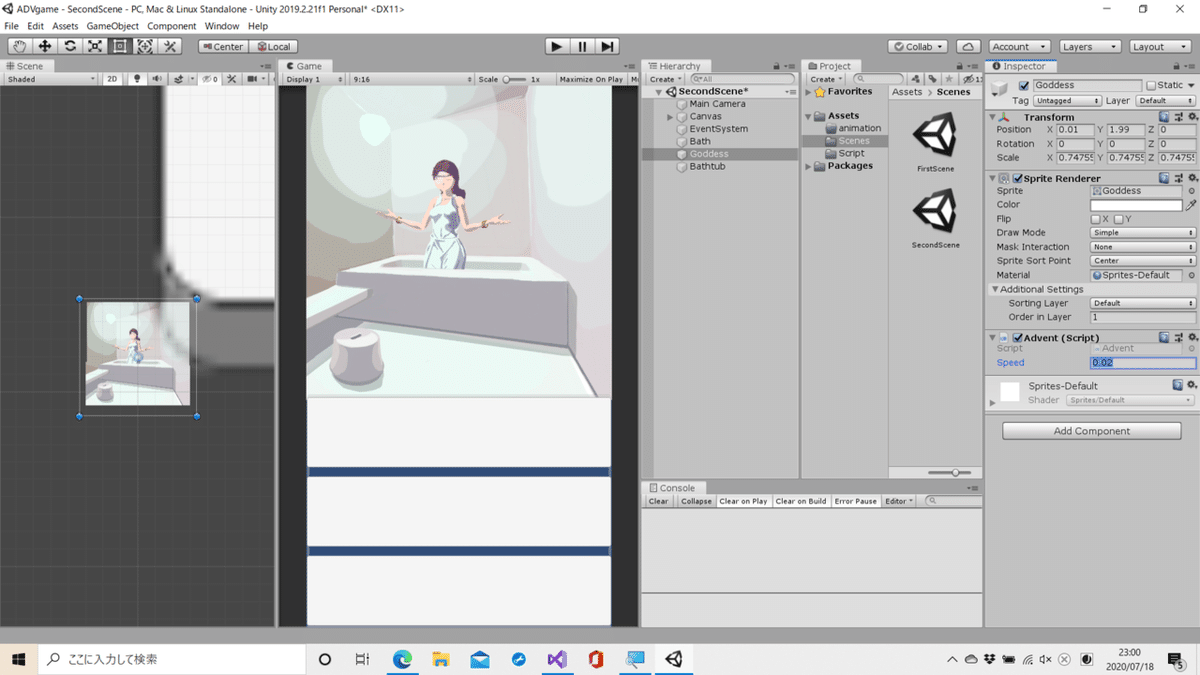Viewport: 1200px width, 675px height.
Task: Click the sprite Color swatch
Action: (x=1136, y=205)
